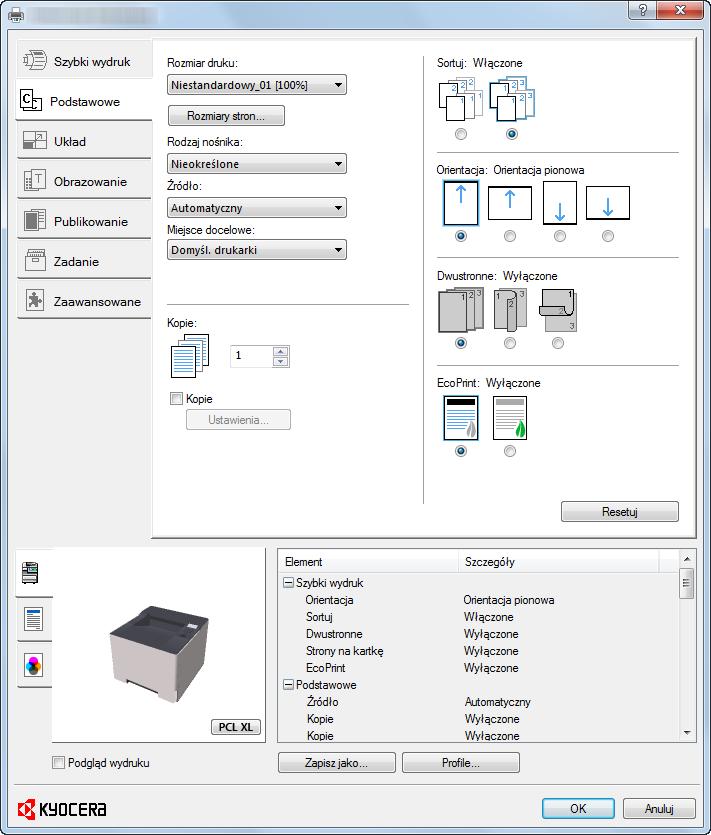Select the Dwustronne row in the settings list
Image resolution: width=711 pixels, height=835 pixels.
[479, 634]
